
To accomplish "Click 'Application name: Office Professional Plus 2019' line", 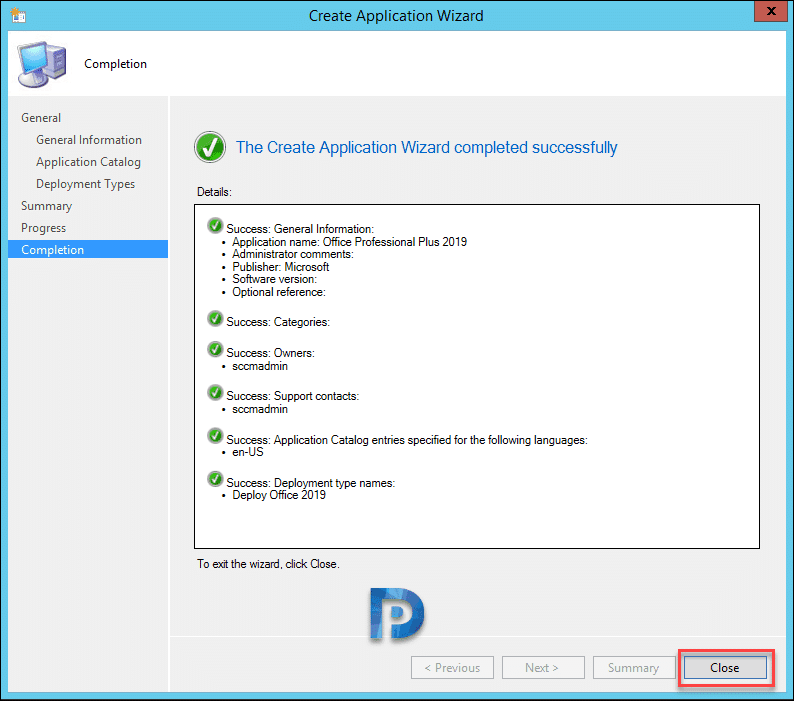I will point(349,242).
